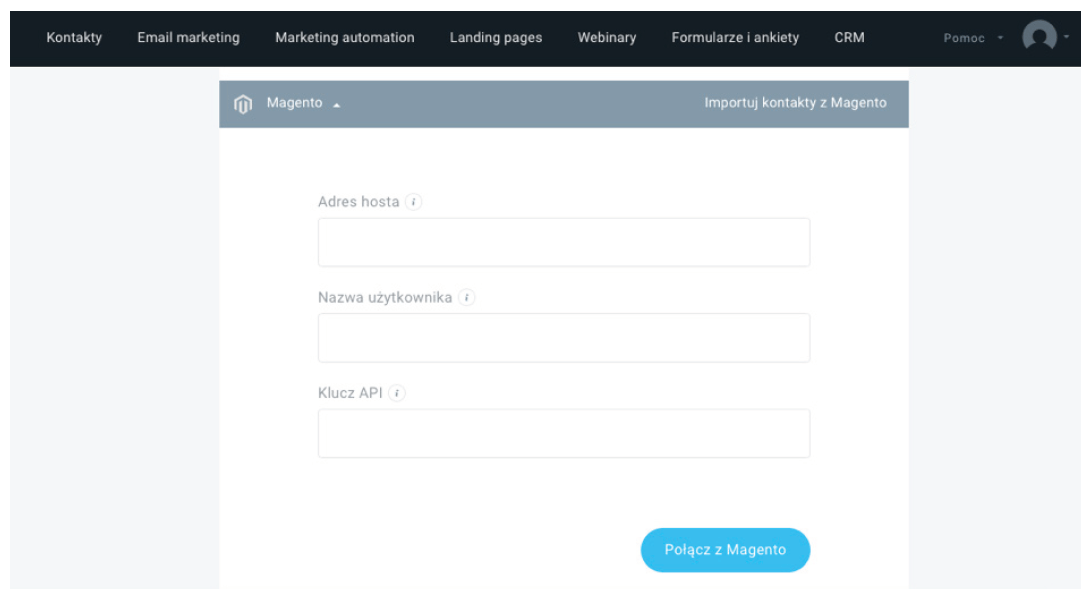The width and height of the screenshot is (1092, 608).
Task: Expand the Pomoc dropdown arrow
Action: pos(1000,38)
